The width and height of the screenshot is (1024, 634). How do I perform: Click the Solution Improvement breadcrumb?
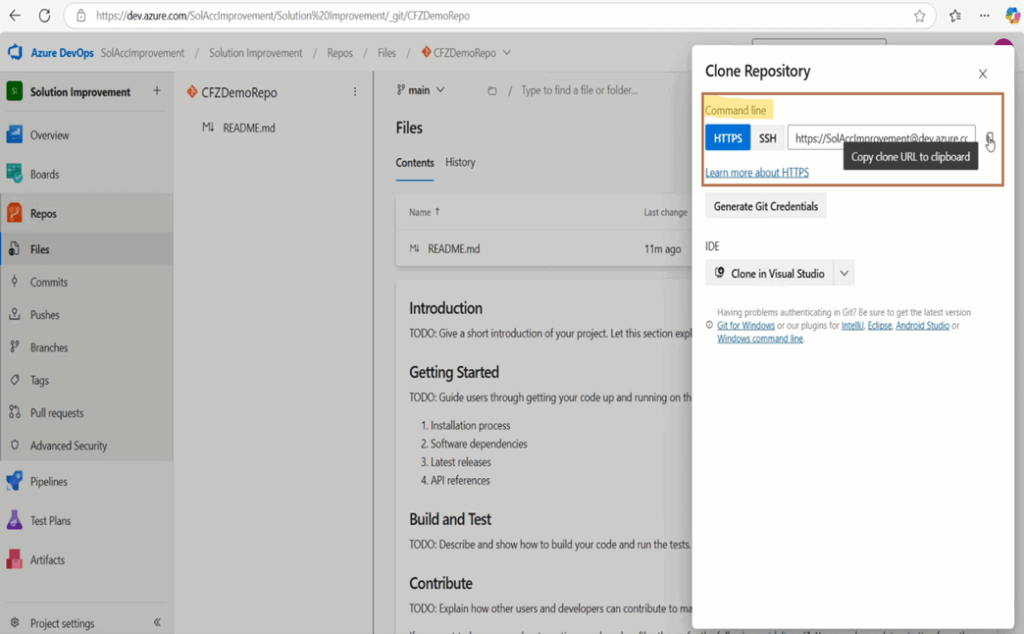pyautogui.click(x=255, y=53)
